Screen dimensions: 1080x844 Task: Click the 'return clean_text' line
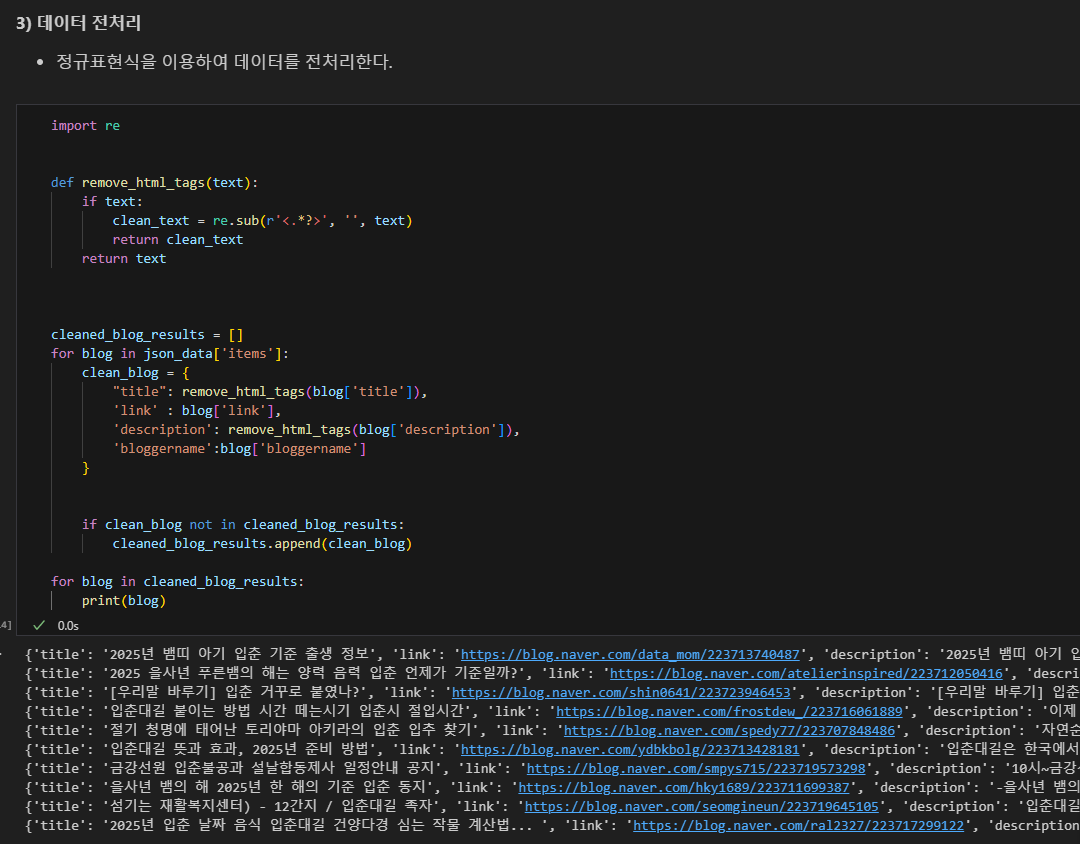pos(178,239)
